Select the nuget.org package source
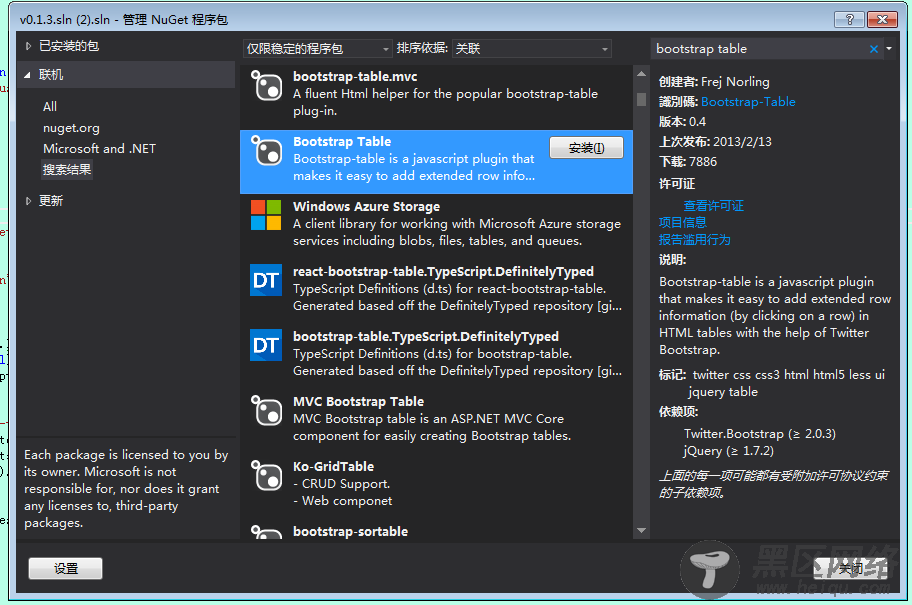 point(72,128)
